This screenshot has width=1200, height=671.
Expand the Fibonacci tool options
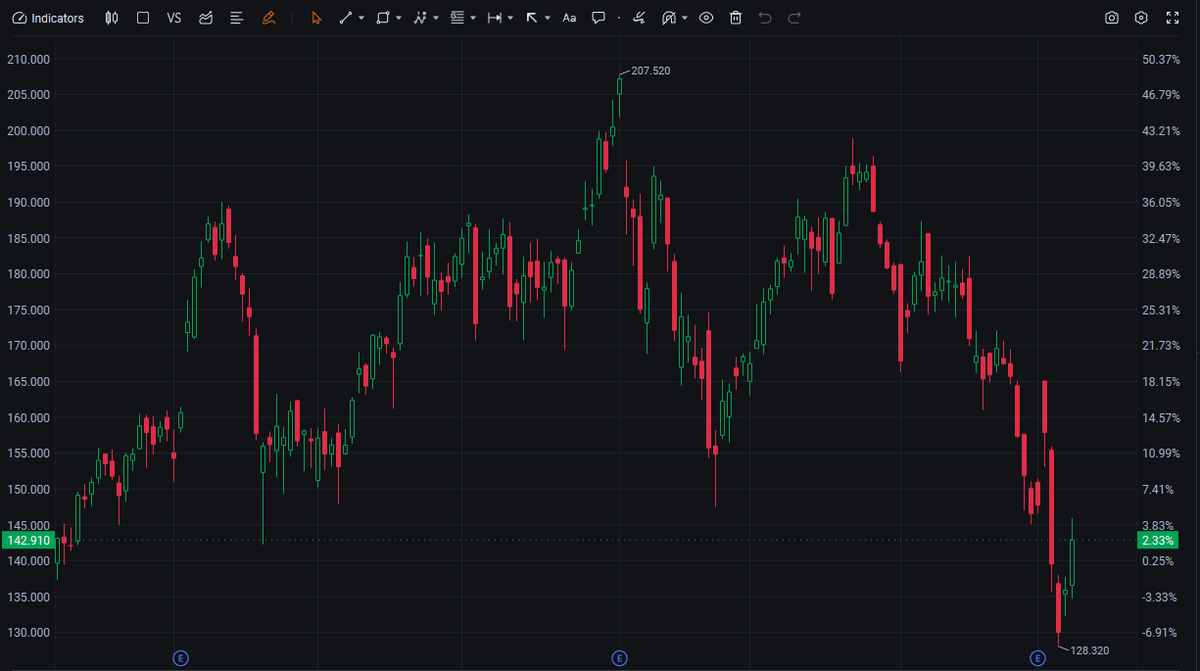tap(473, 18)
